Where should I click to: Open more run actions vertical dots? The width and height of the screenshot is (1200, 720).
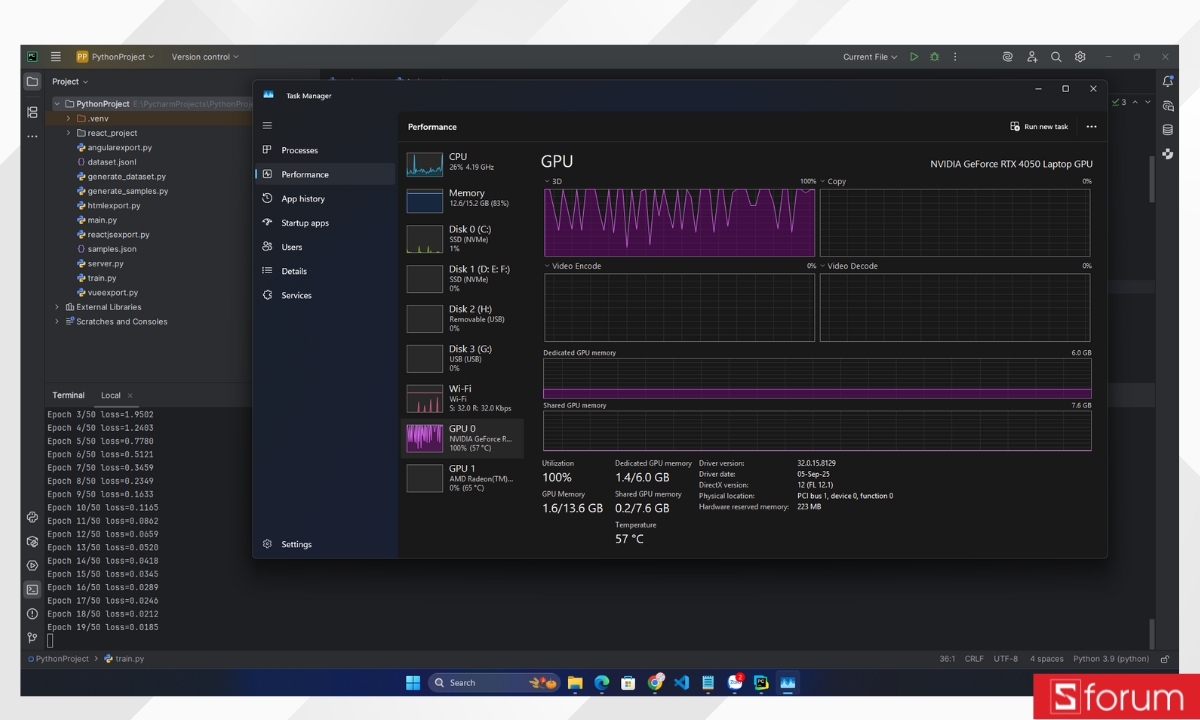[955, 57]
